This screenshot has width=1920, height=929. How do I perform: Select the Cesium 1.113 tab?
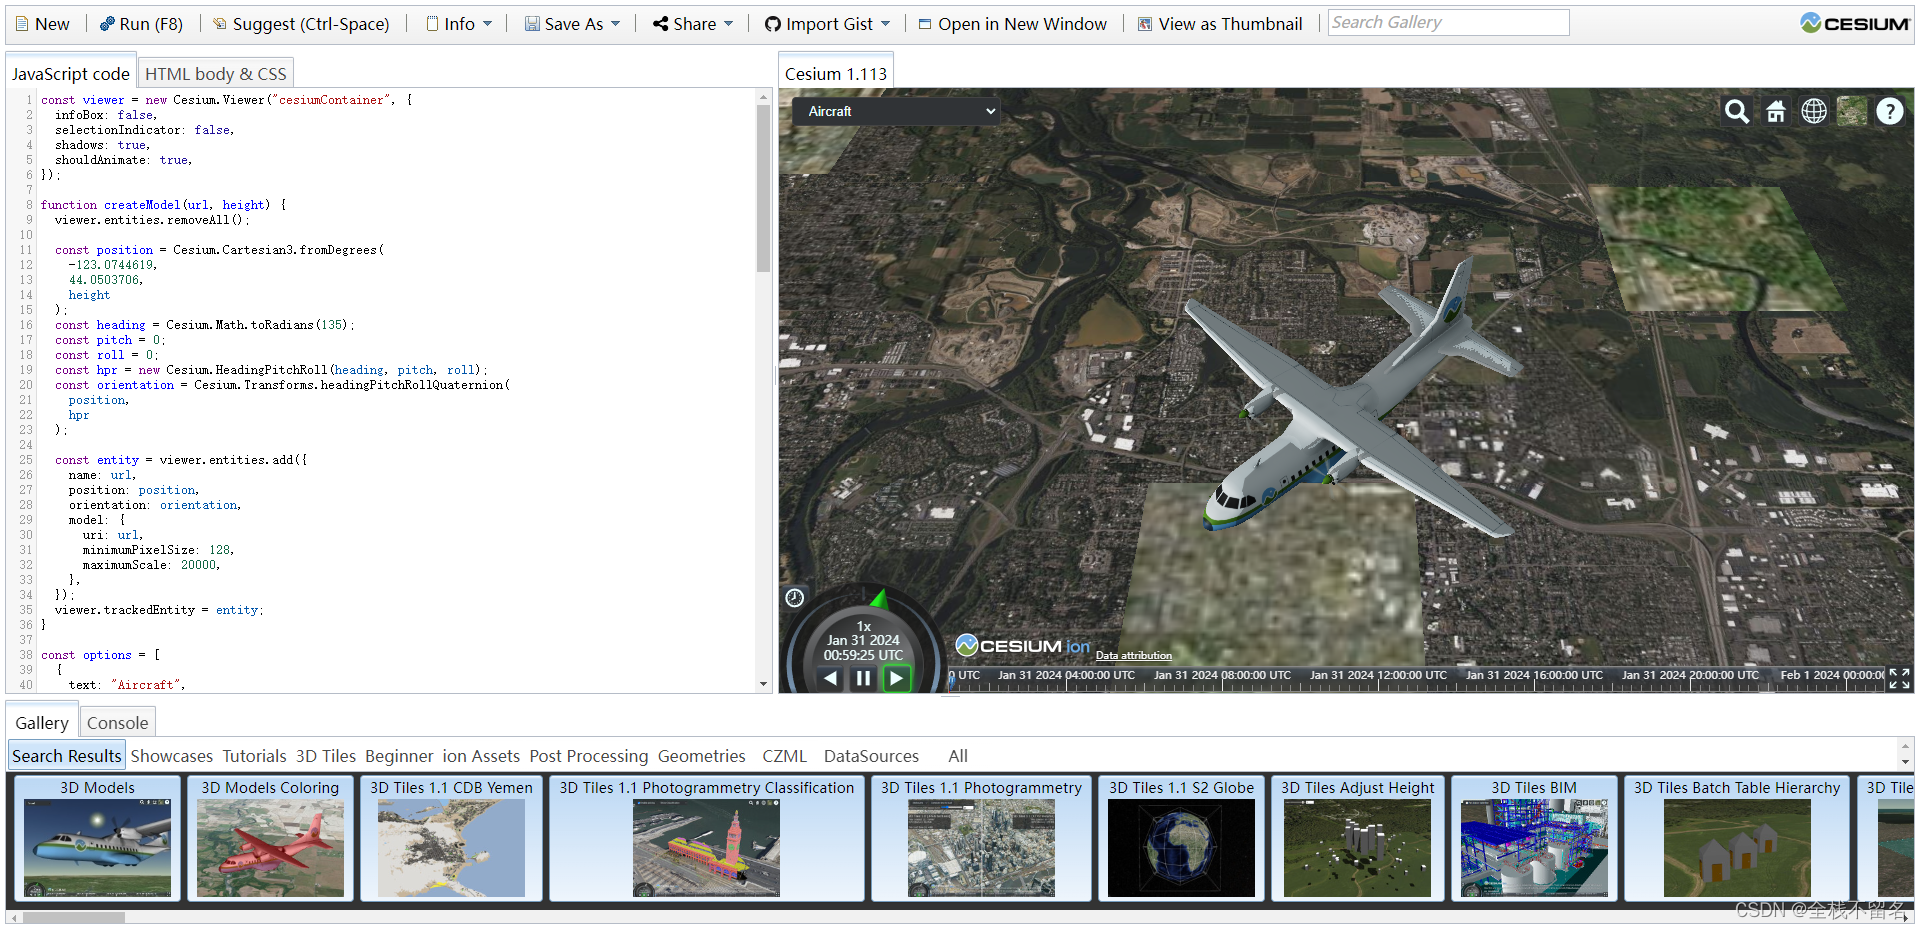836,74
